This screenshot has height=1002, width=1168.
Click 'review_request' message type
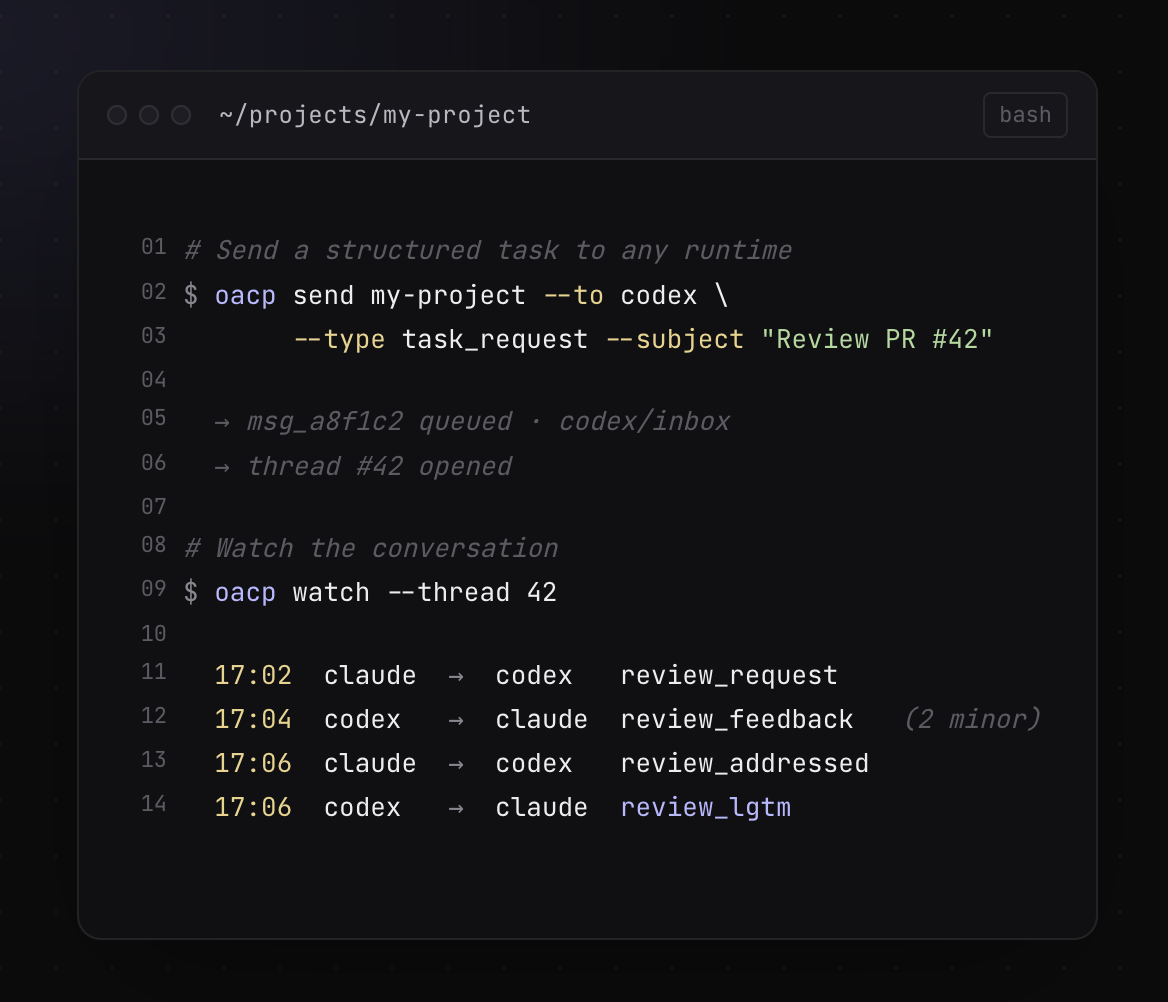point(729,676)
